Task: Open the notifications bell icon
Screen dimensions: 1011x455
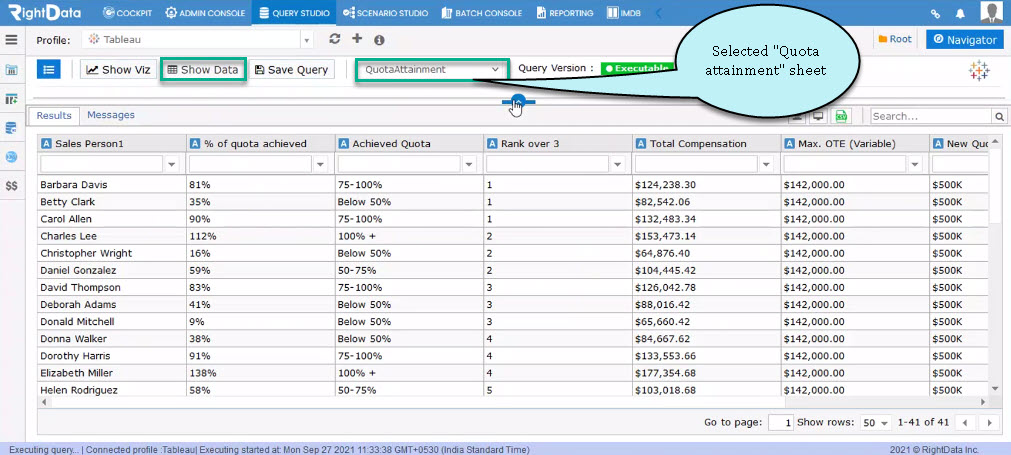Action: [x=960, y=13]
